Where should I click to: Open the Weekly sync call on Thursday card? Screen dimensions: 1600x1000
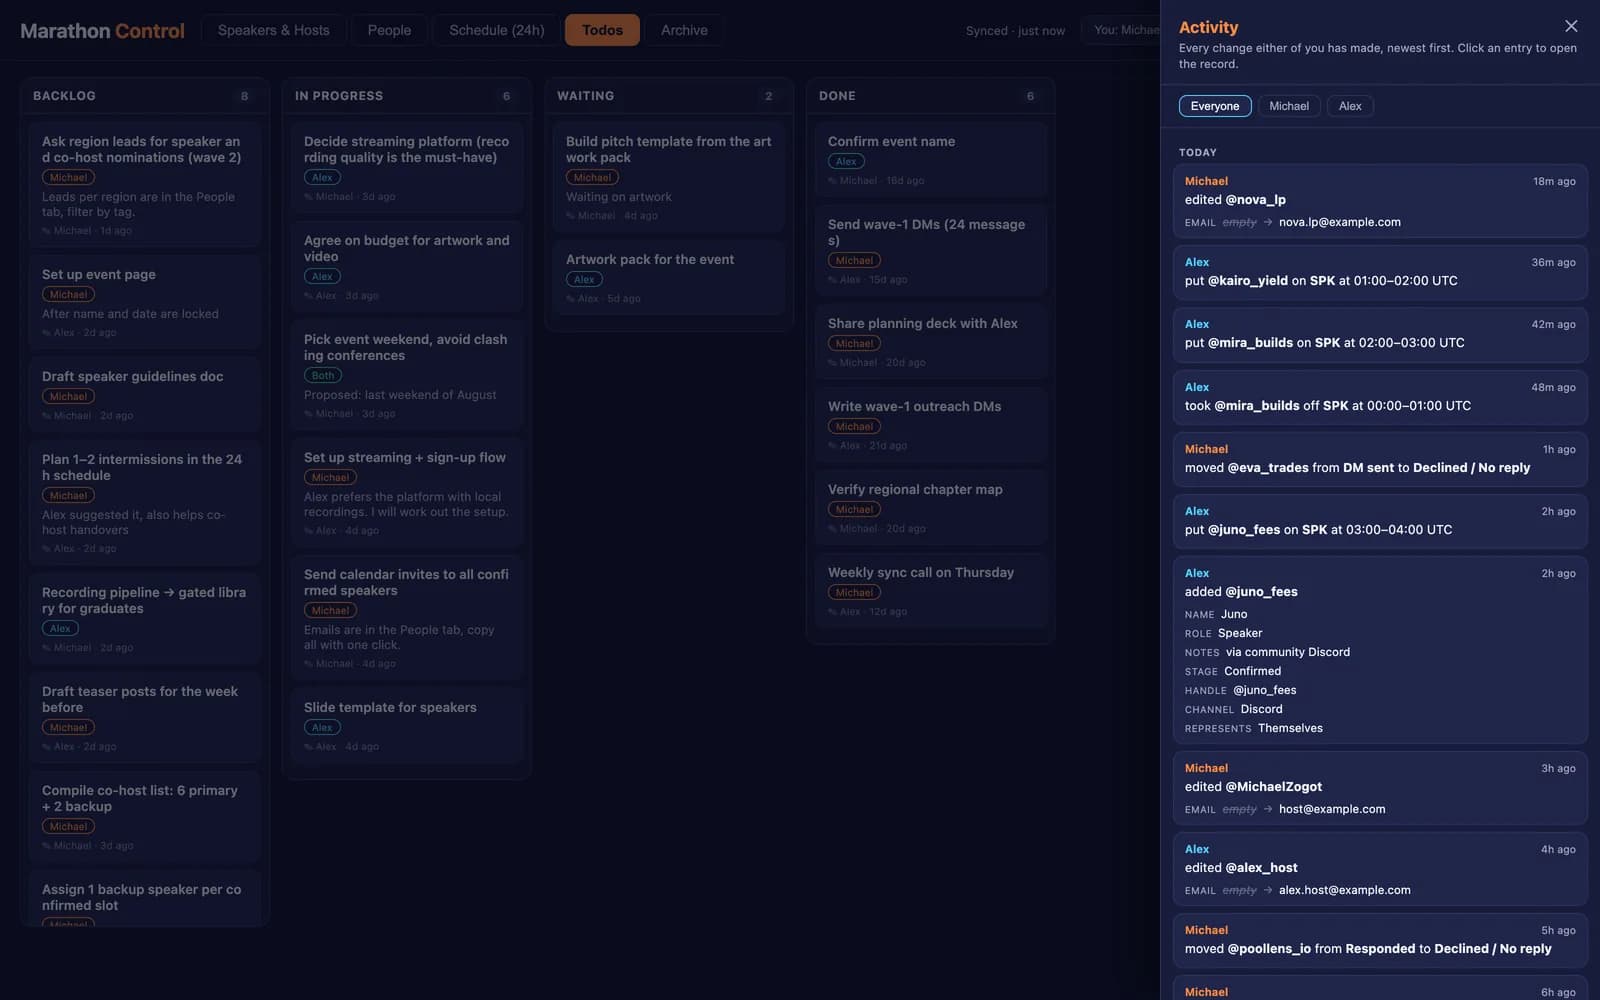[931, 591]
